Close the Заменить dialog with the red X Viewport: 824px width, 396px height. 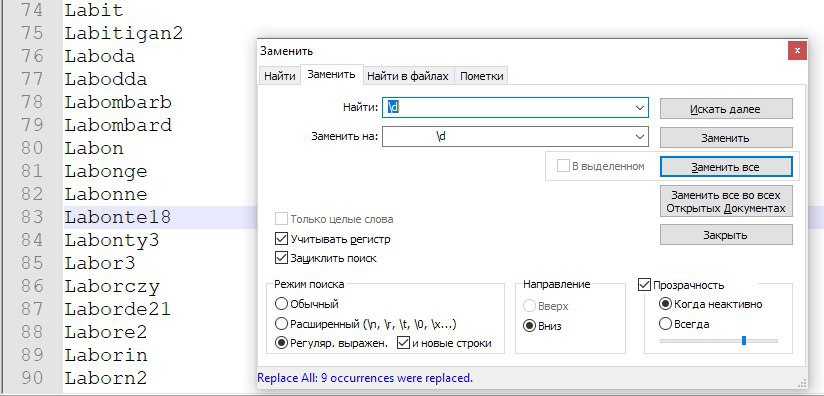[x=797, y=51]
